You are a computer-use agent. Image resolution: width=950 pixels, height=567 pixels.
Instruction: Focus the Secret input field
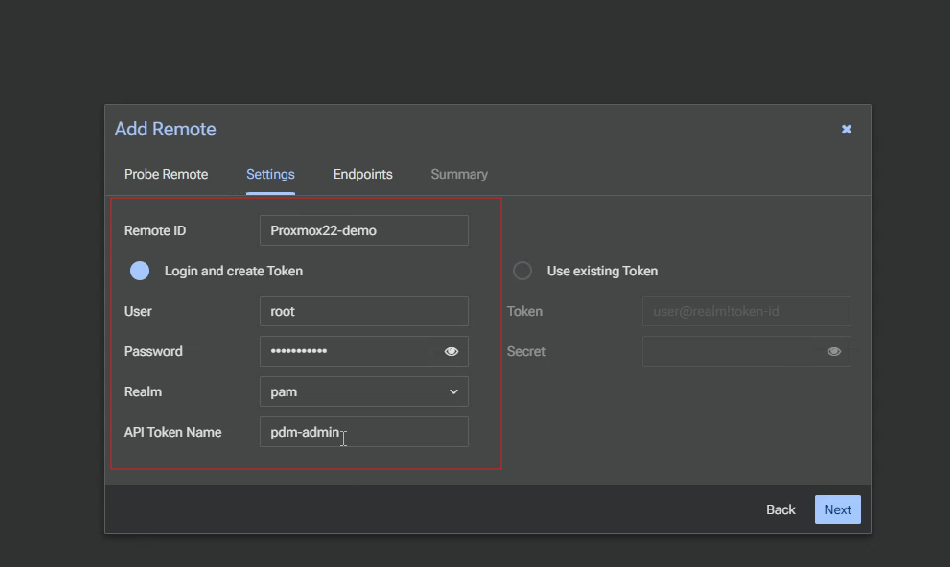point(732,352)
